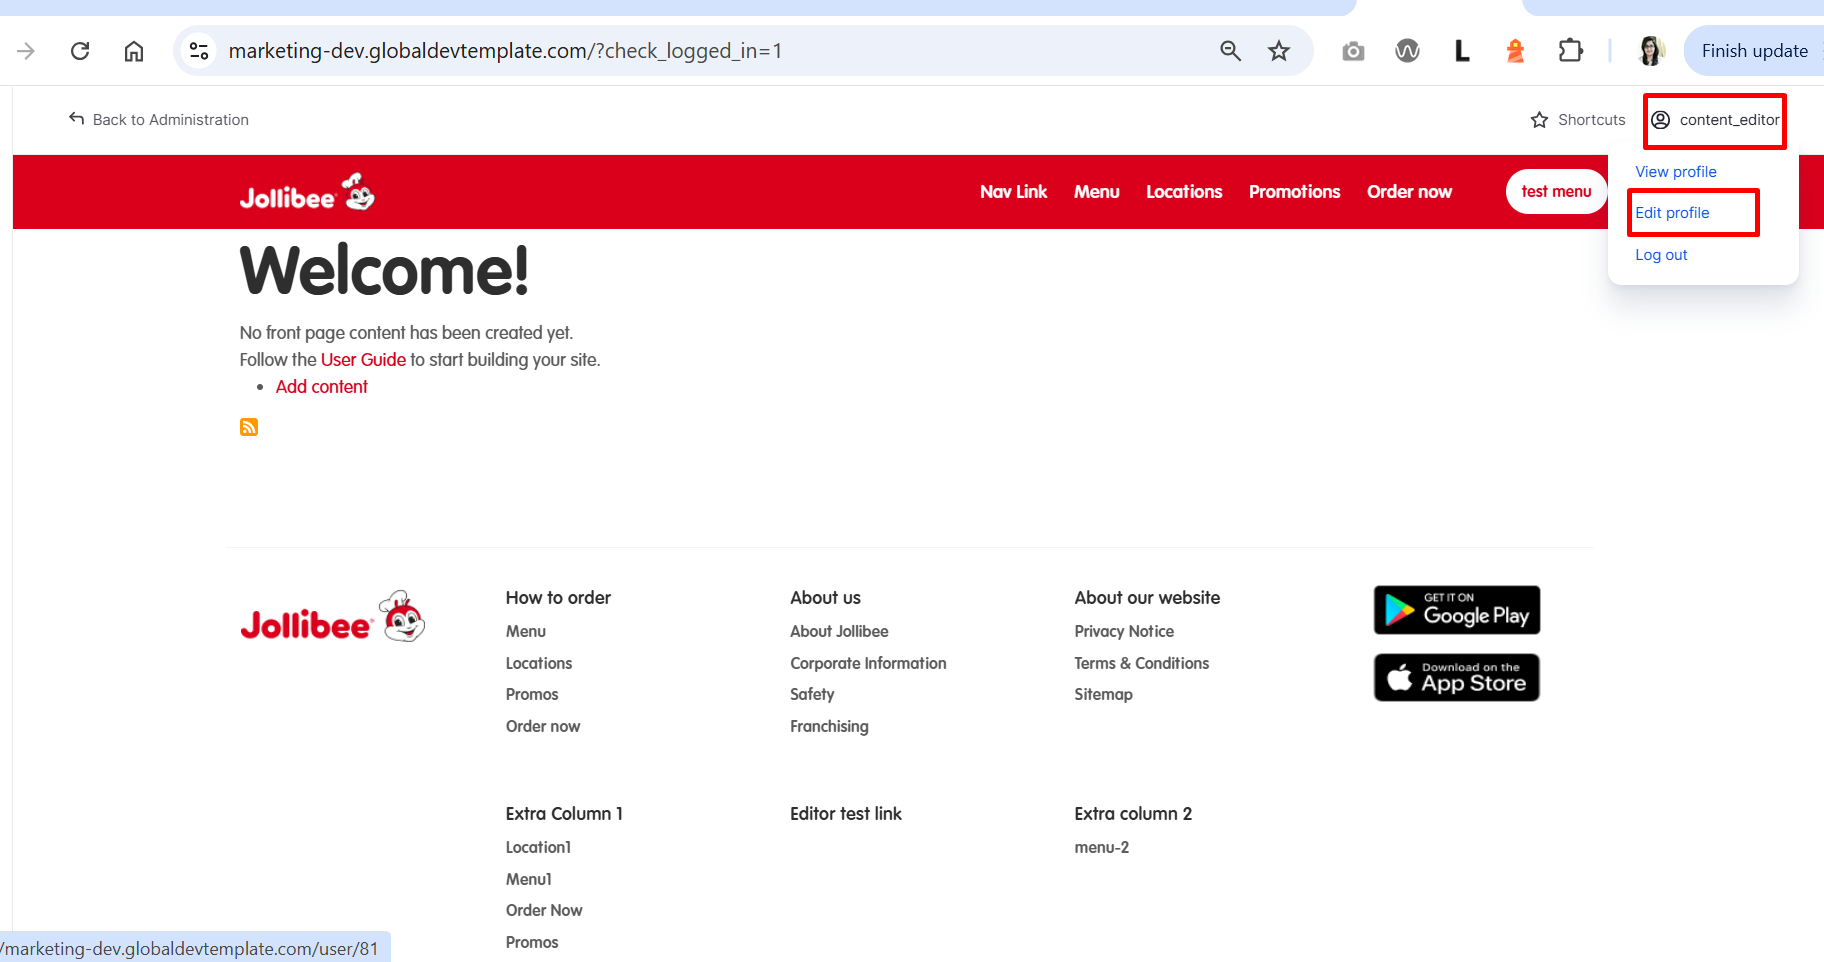The image size is (1824, 962).
Task: Open Locations in the red navigation bar
Action: (x=1184, y=192)
